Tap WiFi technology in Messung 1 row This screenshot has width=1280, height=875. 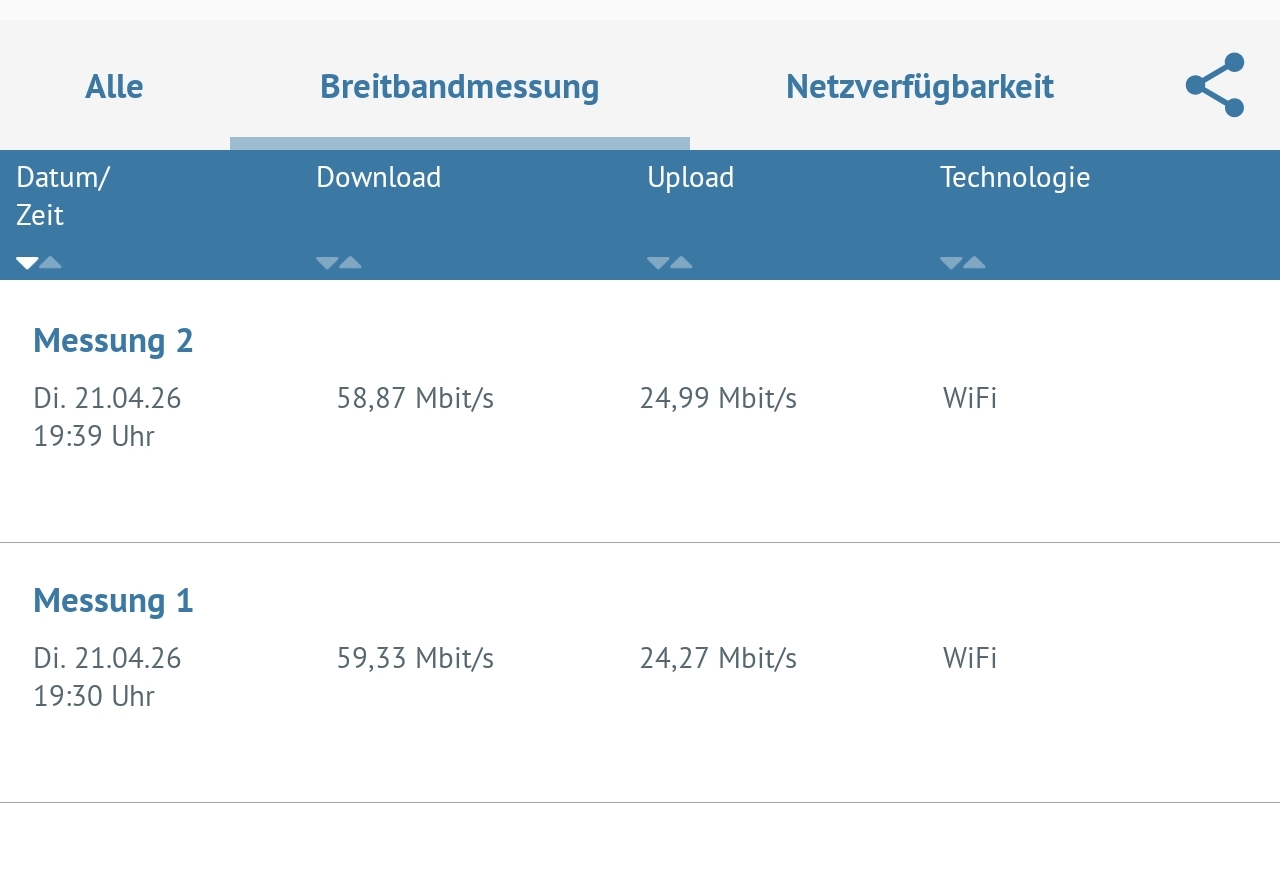[969, 659]
